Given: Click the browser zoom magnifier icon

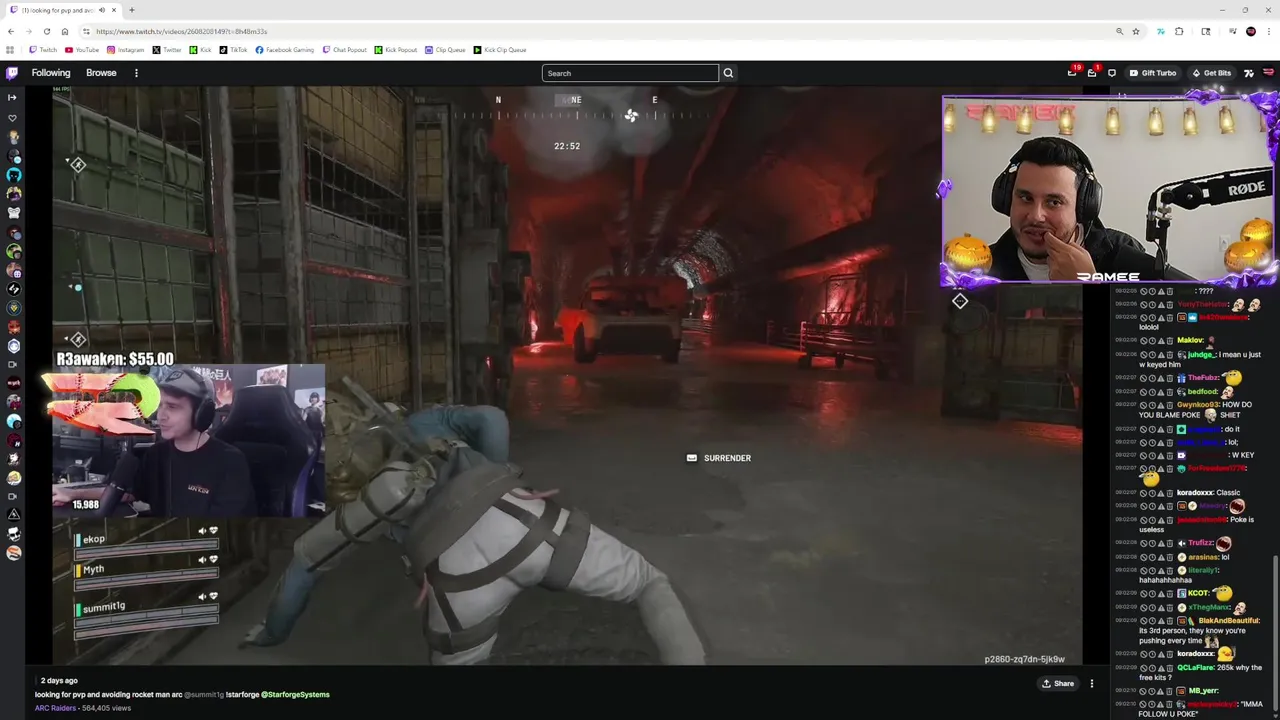Looking at the screenshot, I should (1119, 31).
